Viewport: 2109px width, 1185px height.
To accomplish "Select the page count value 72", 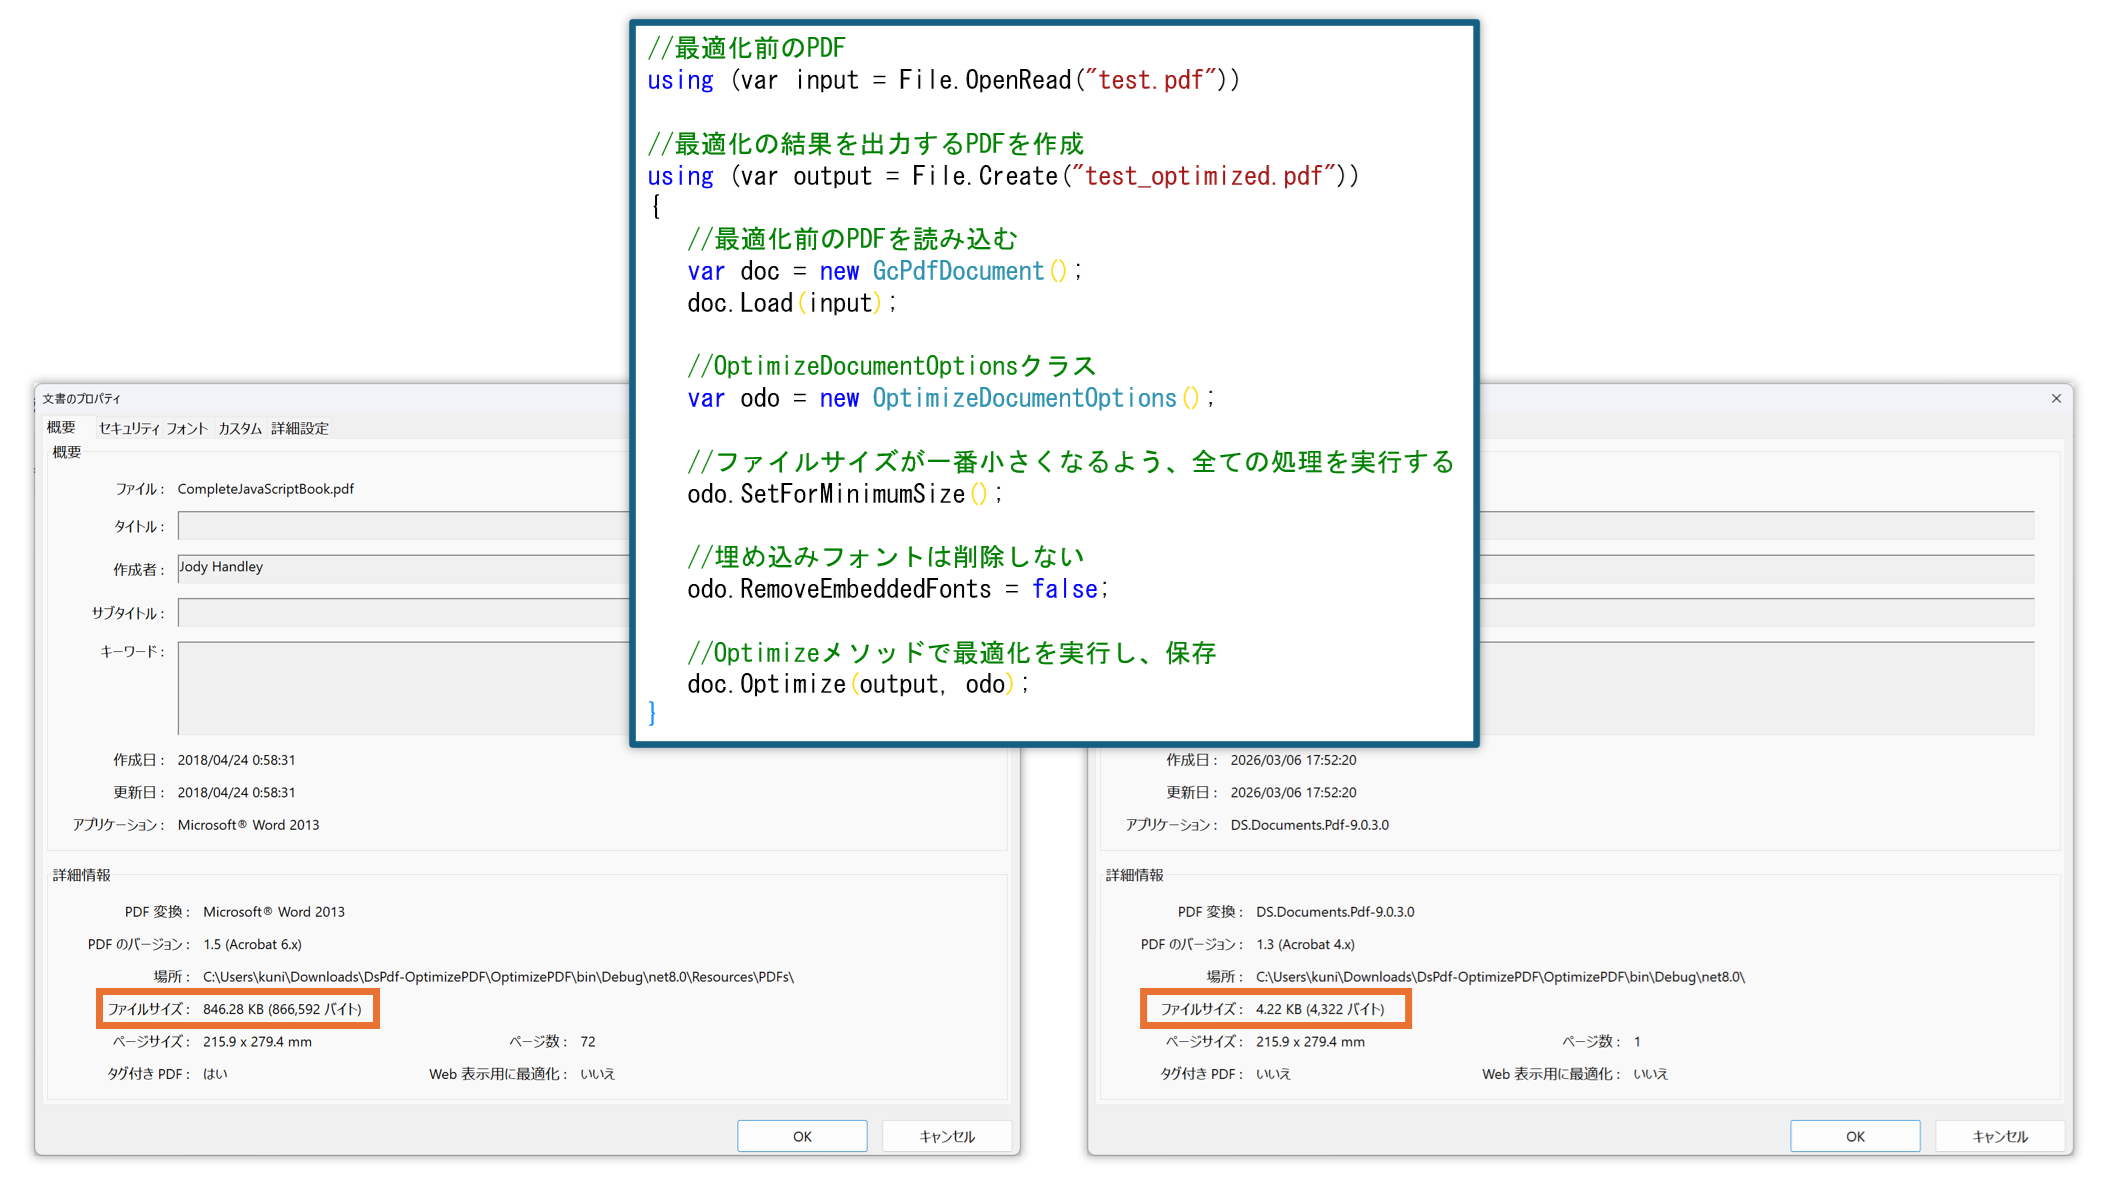I will (588, 1042).
